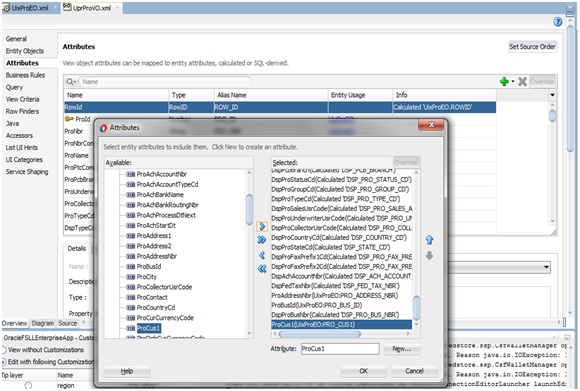The width and height of the screenshot is (580, 391).
Task: Open the Source bottom tab
Action: [68, 323]
